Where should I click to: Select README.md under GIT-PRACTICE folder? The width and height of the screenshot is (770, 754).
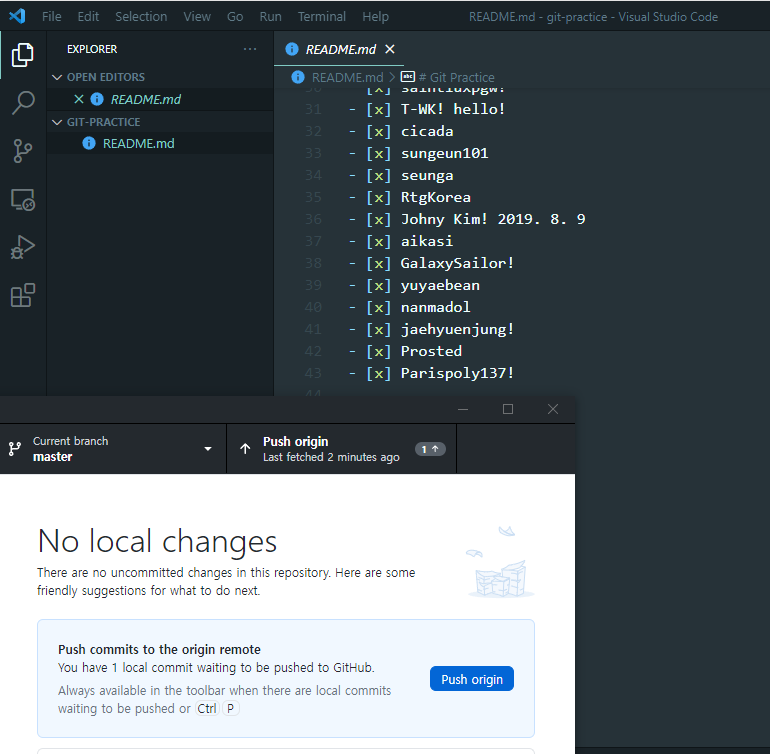160,143
